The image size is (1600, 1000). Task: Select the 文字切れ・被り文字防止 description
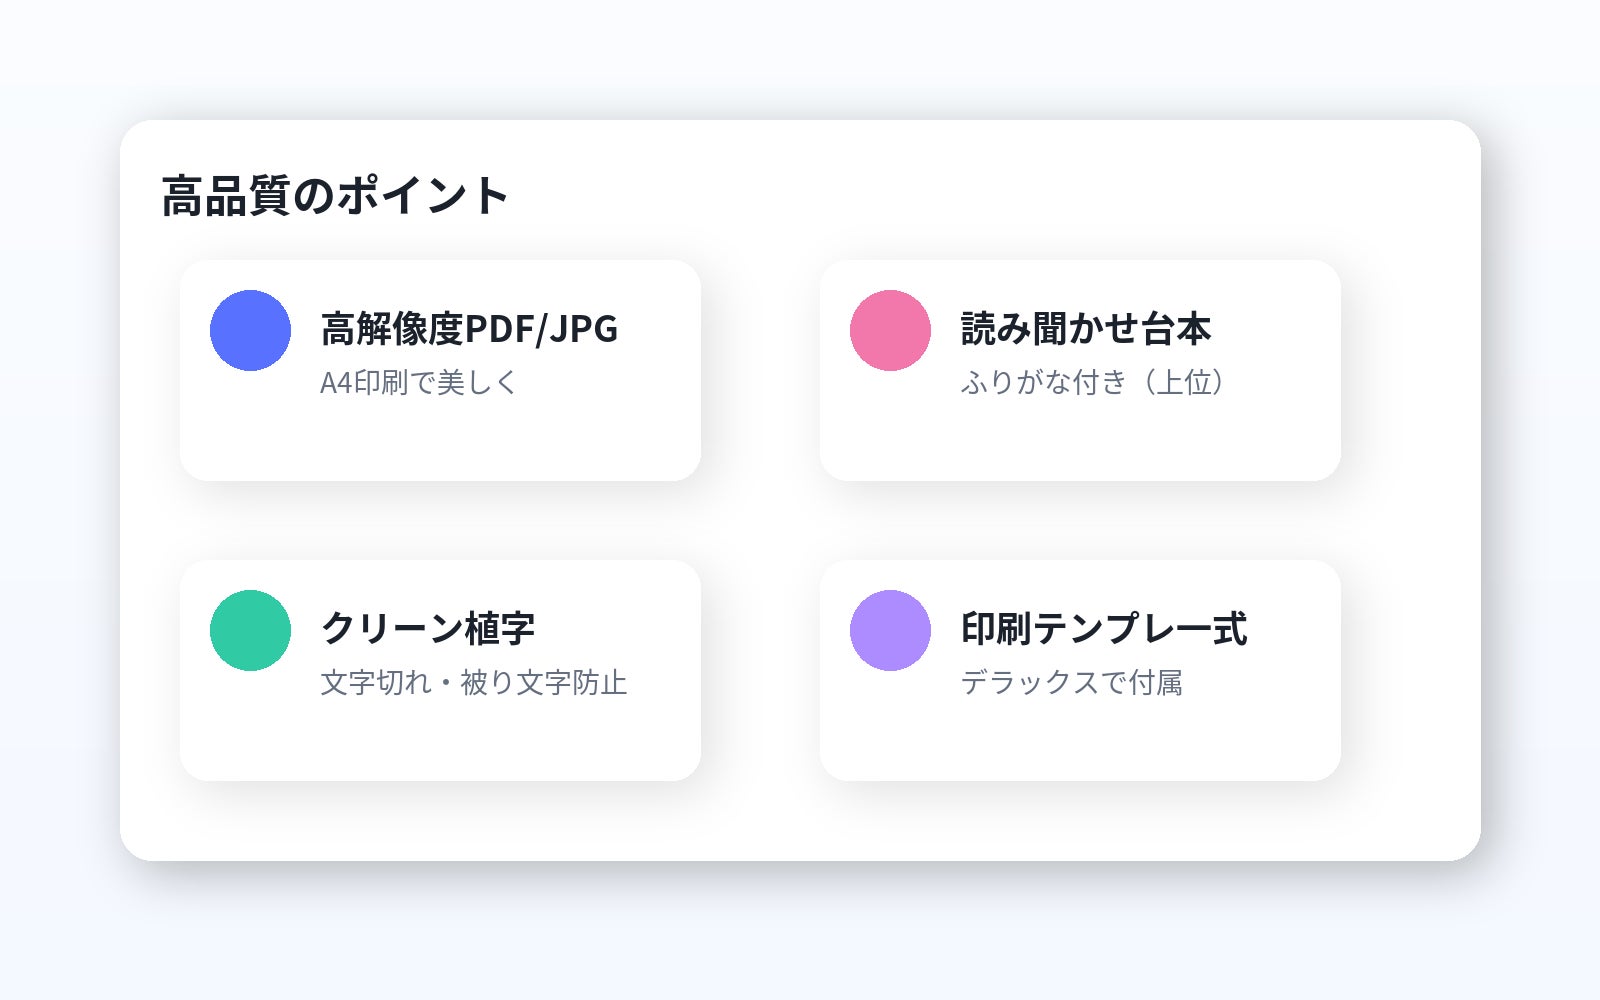(473, 682)
